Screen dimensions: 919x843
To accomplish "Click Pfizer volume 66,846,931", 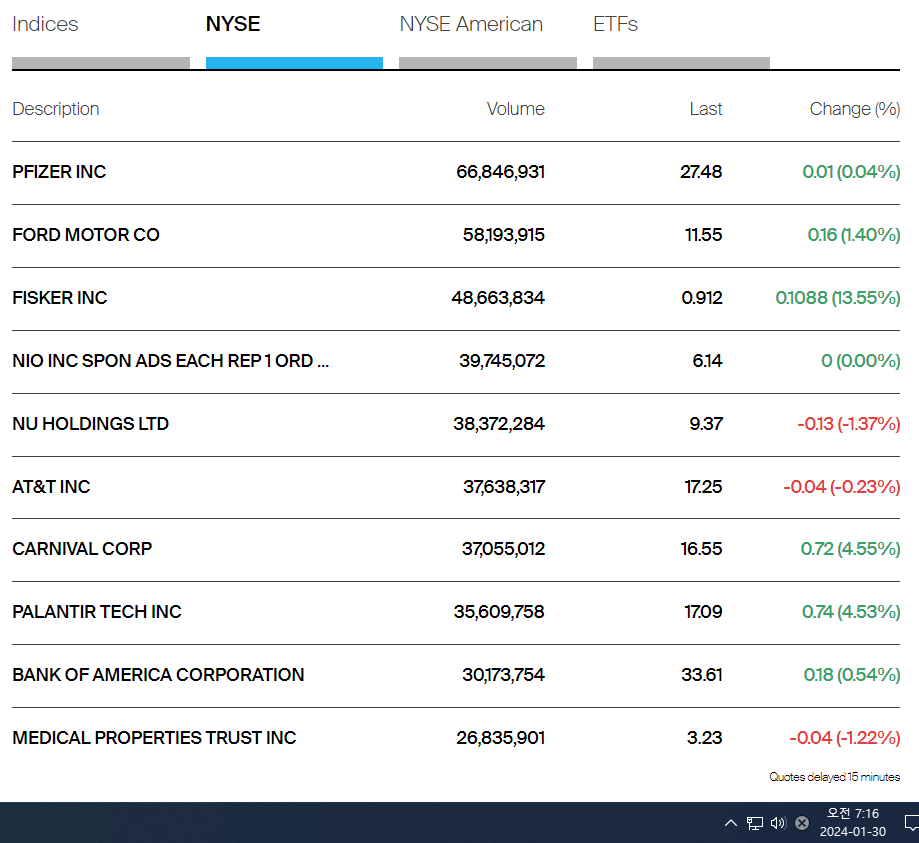I will coord(501,172).
